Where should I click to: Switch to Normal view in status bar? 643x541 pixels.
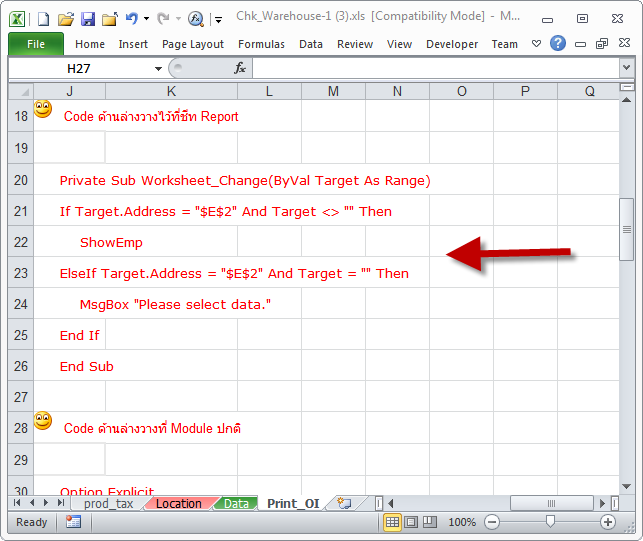392,522
